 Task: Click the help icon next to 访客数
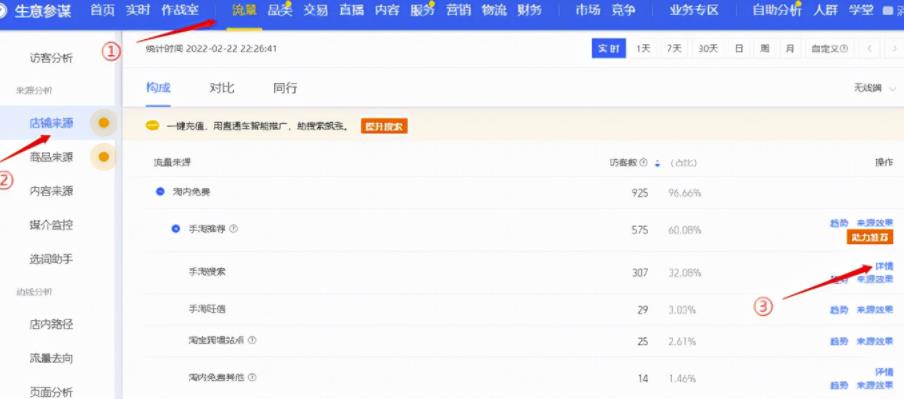[643, 163]
